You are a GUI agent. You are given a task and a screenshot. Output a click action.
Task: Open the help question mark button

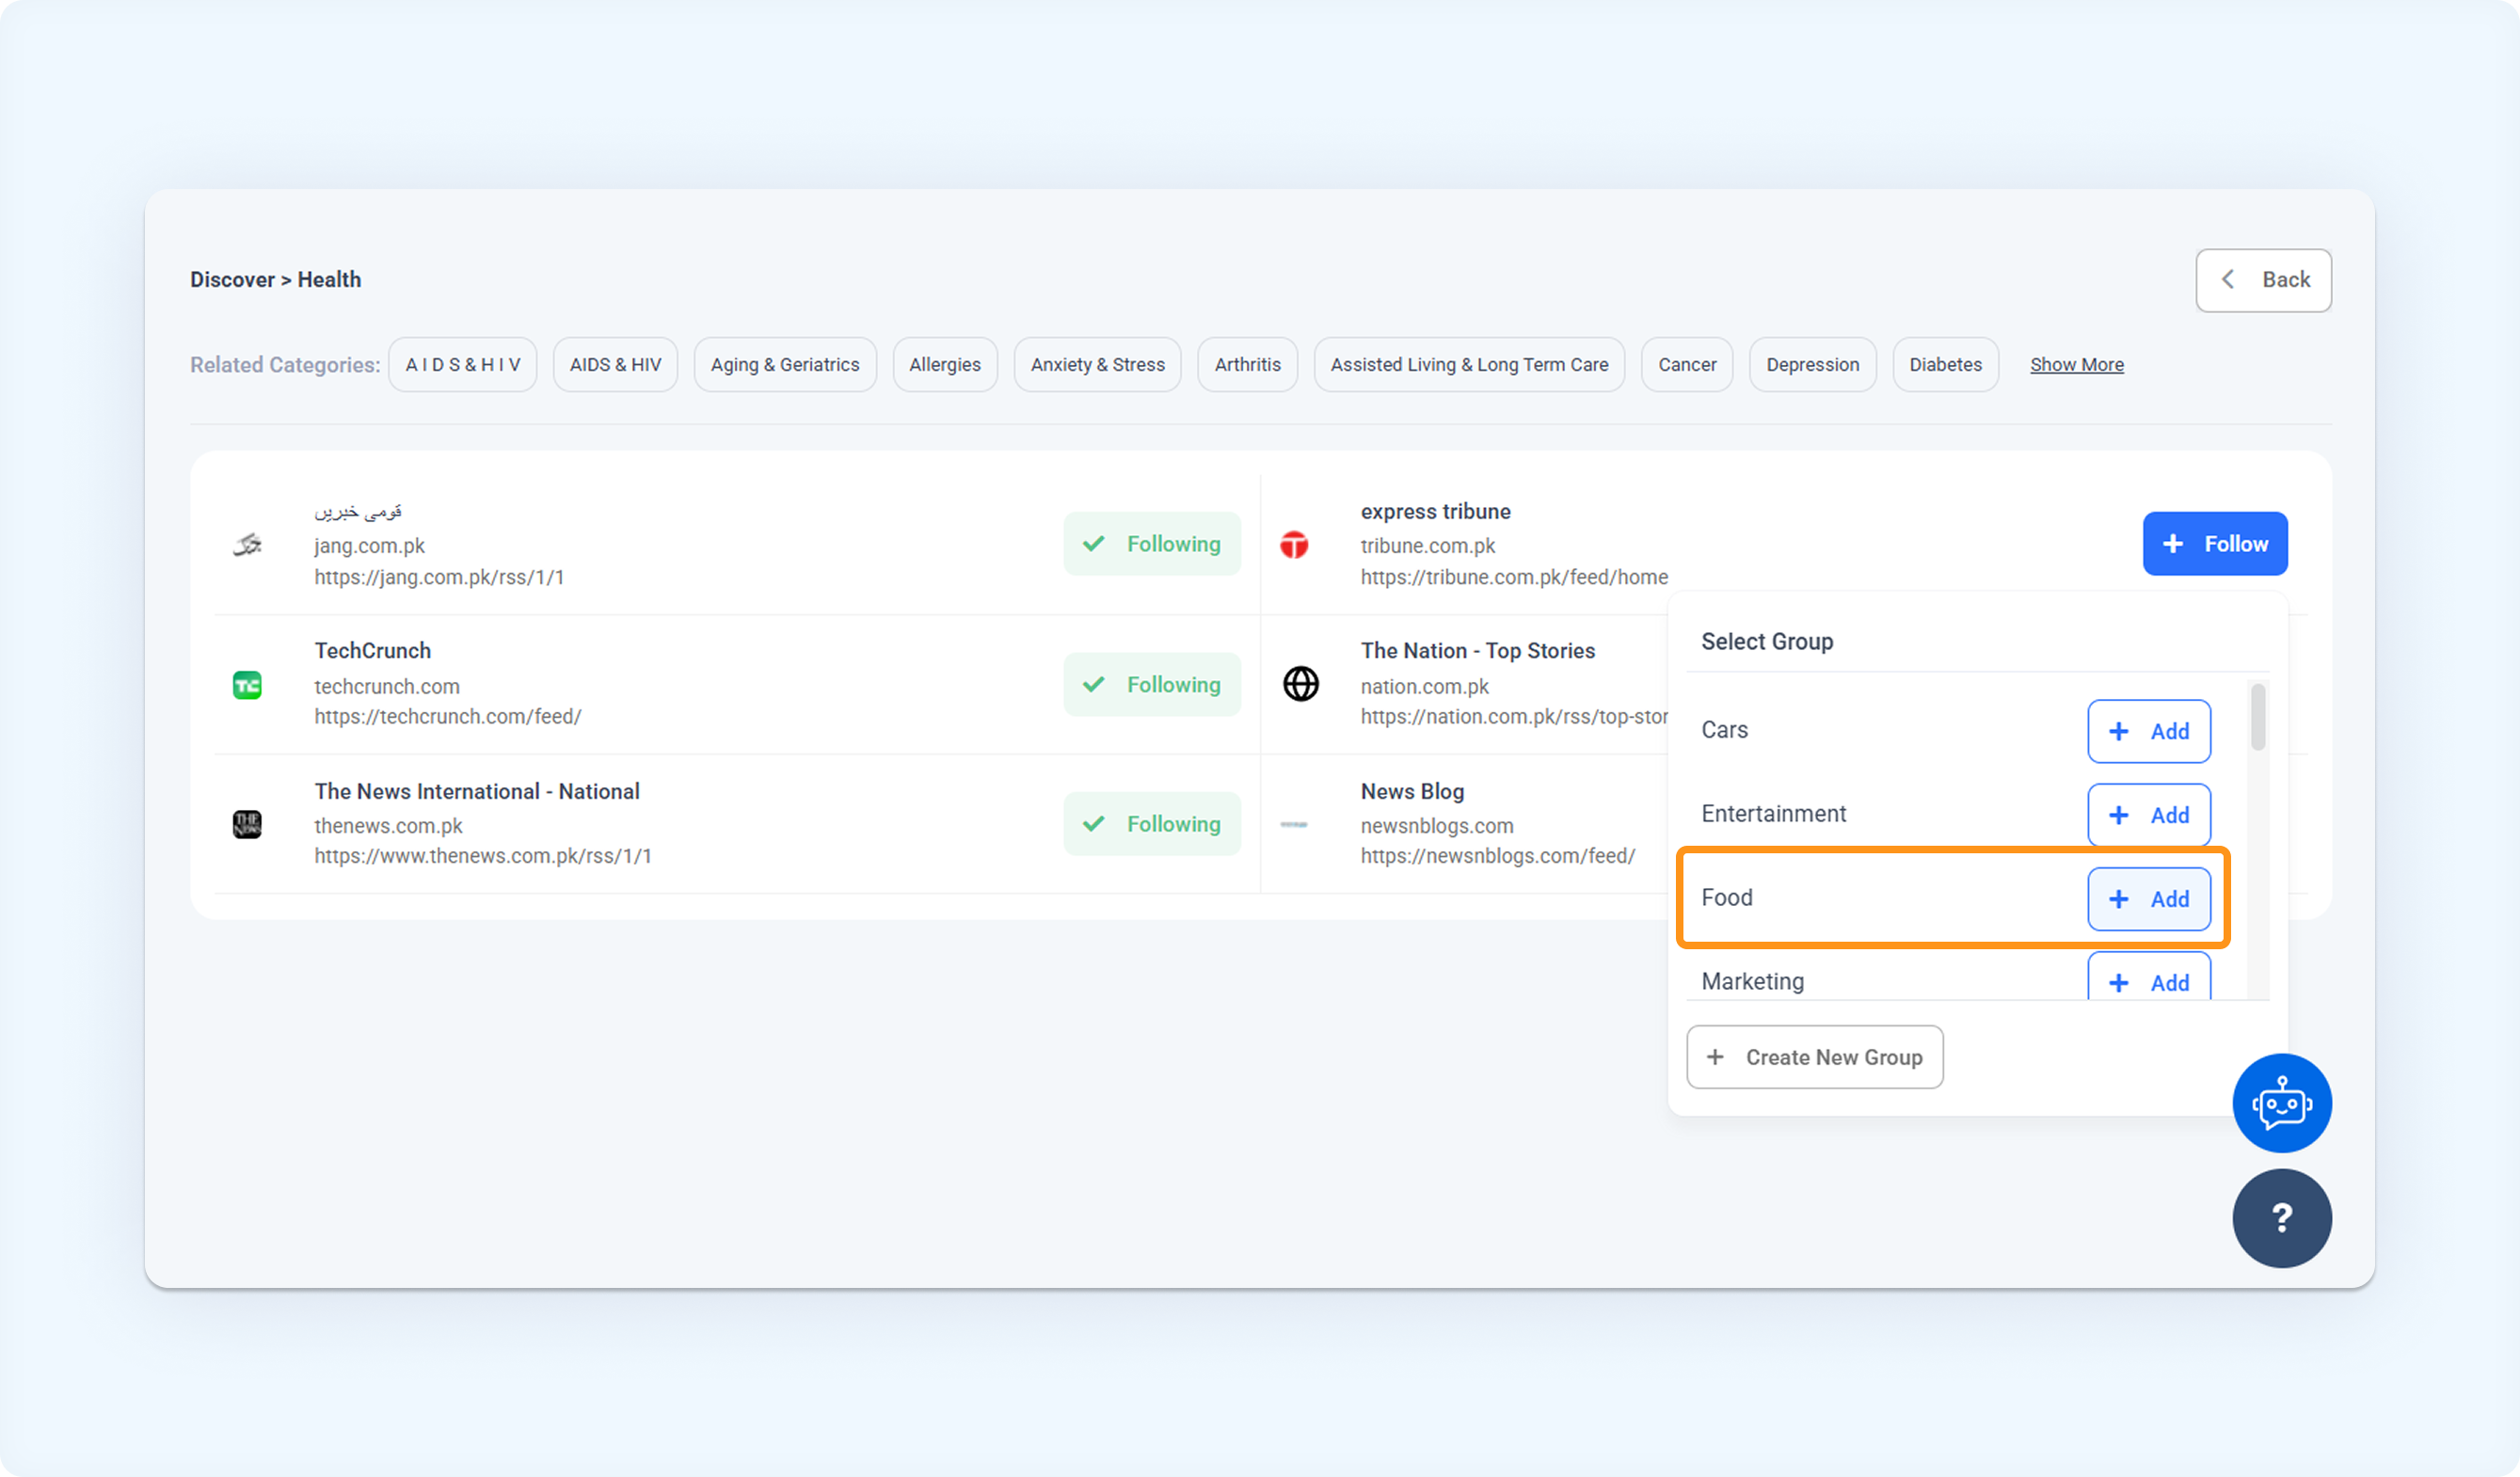click(2281, 1218)
